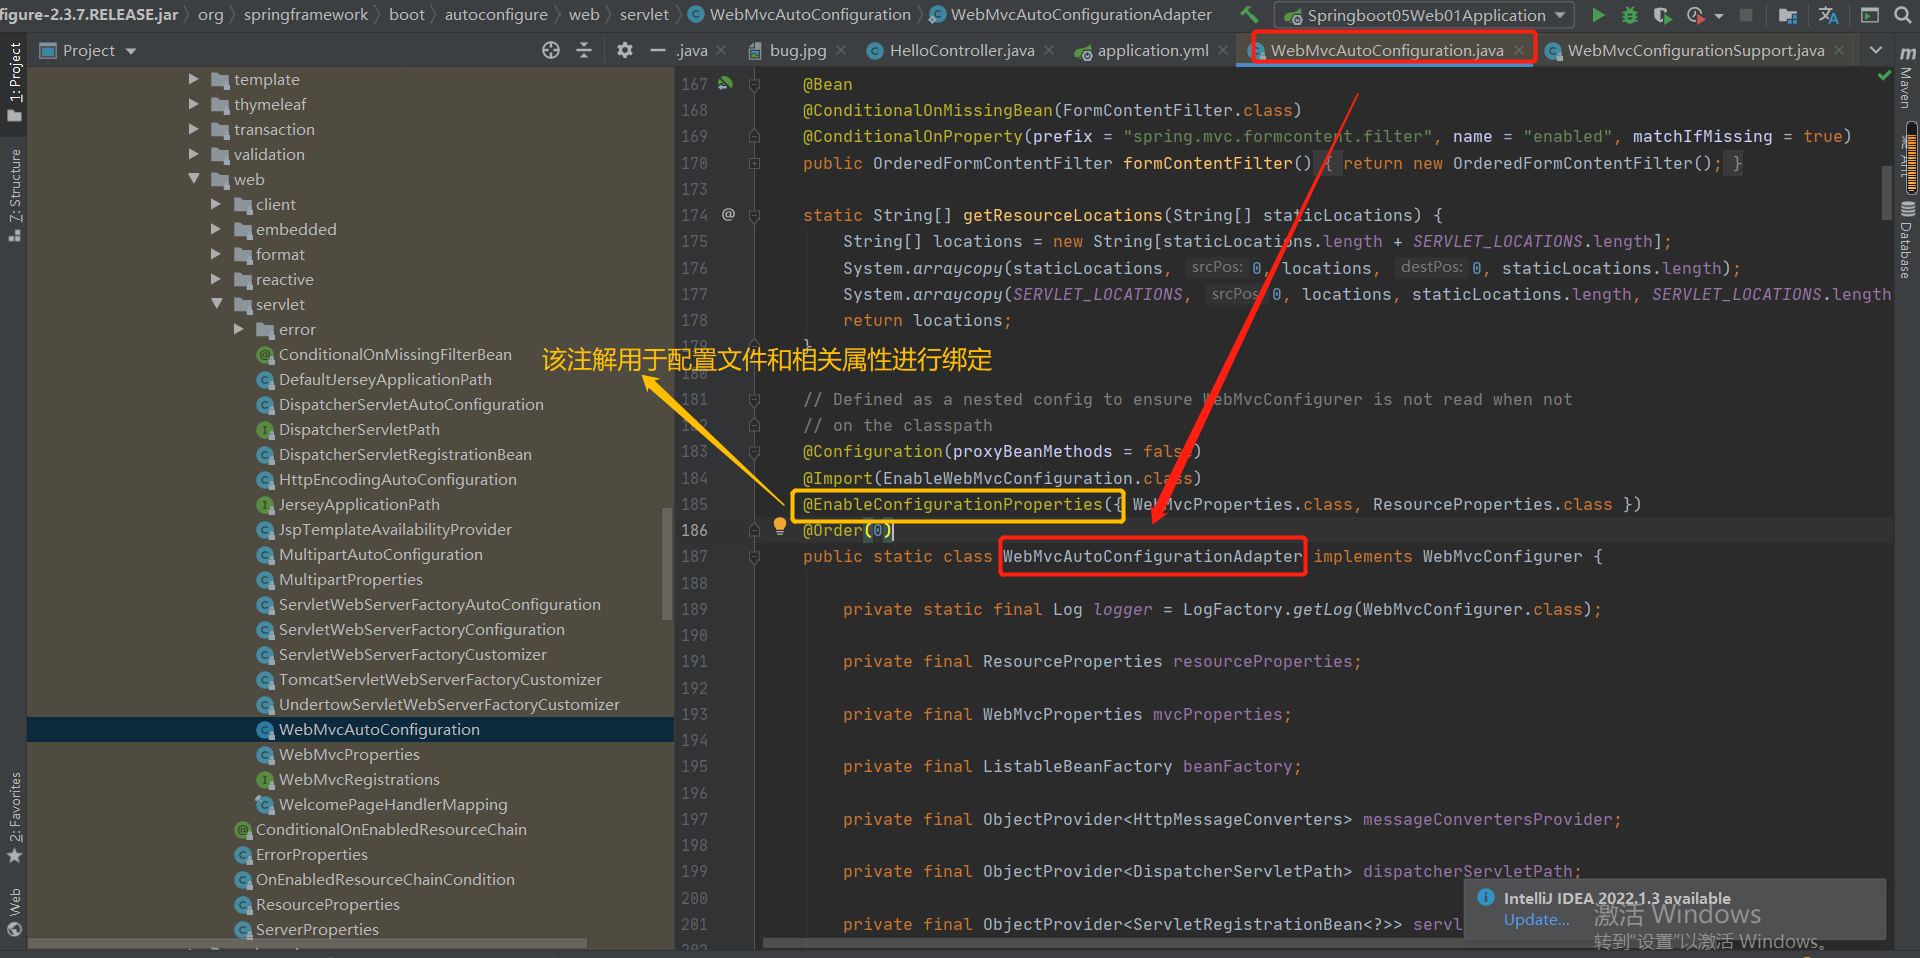Select HttpEncodingAutoConfiguration in project tree
Screen dimensions: 1920x958
pos(397,479)
